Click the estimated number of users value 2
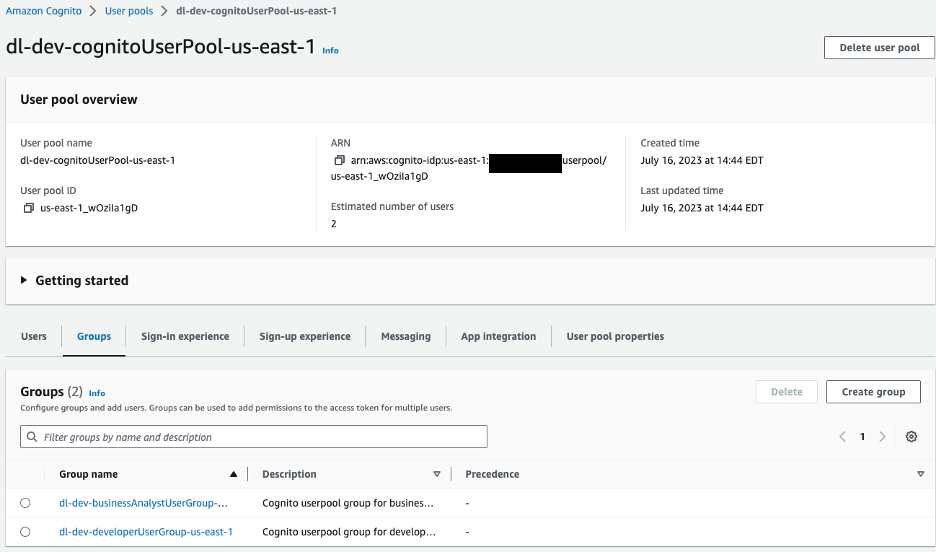Viewport: 936px width, 552px height. [334, 224]
